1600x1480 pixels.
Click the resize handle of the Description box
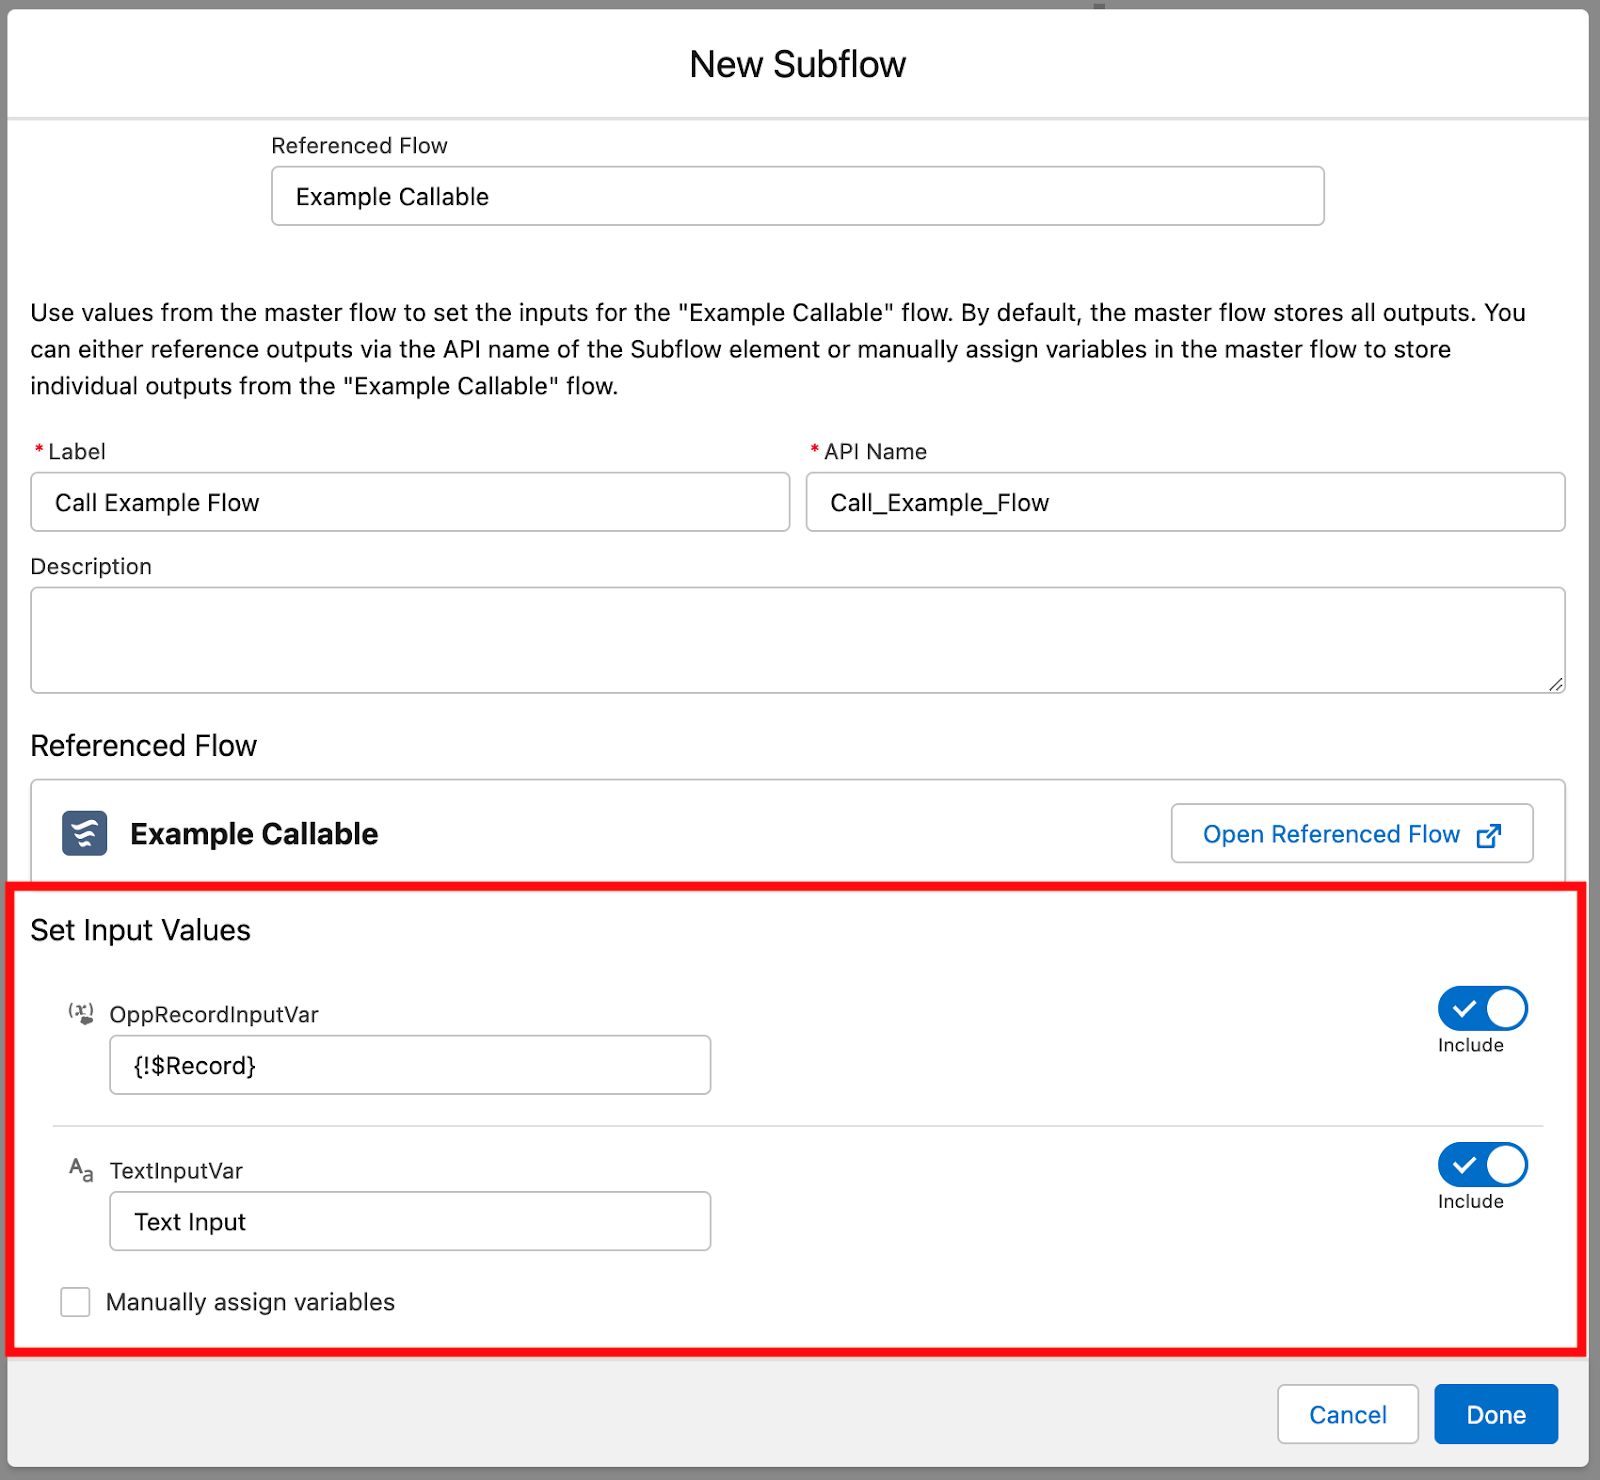pyautogui.click(x=1555, y=686)
